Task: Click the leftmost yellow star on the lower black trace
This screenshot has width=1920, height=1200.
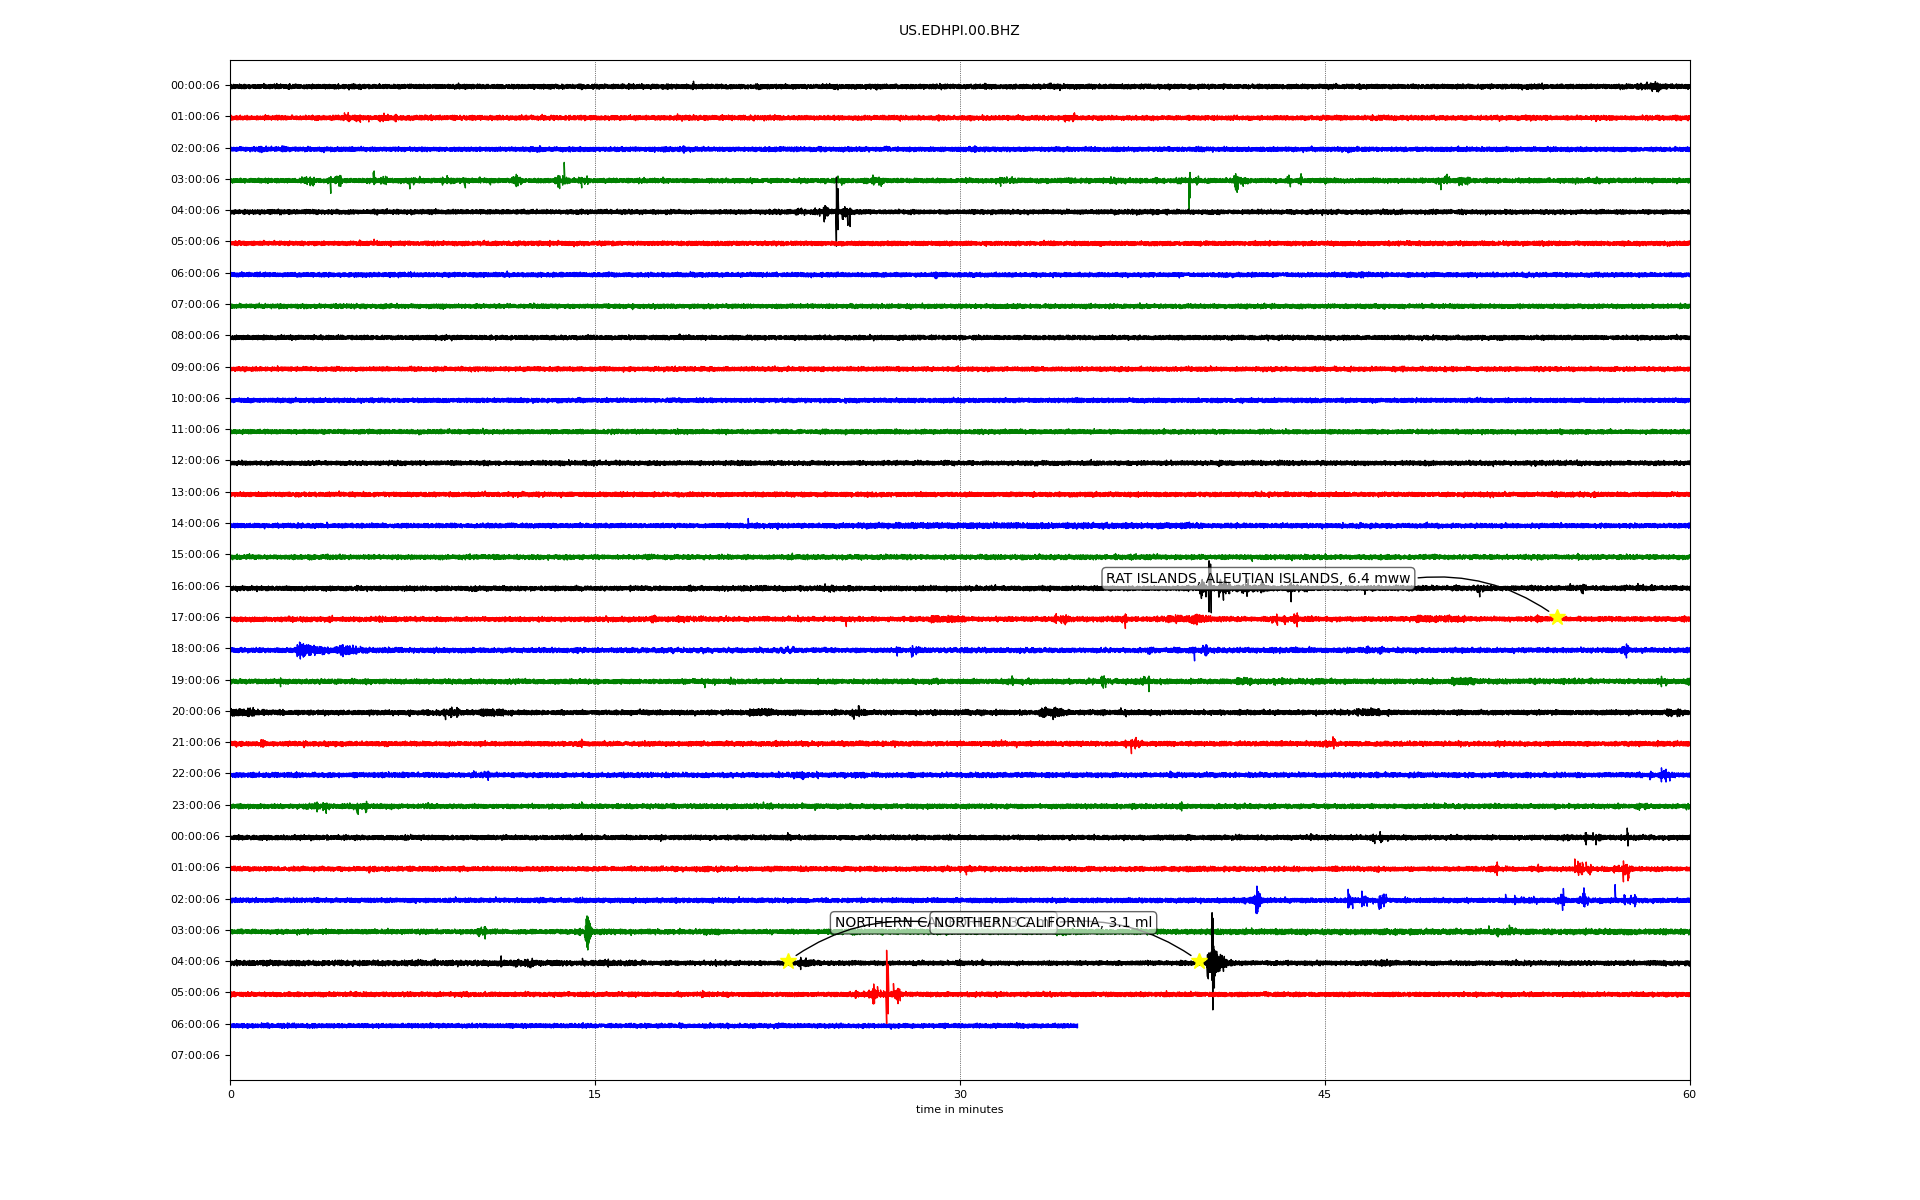Action: click(x=788, y=961)
